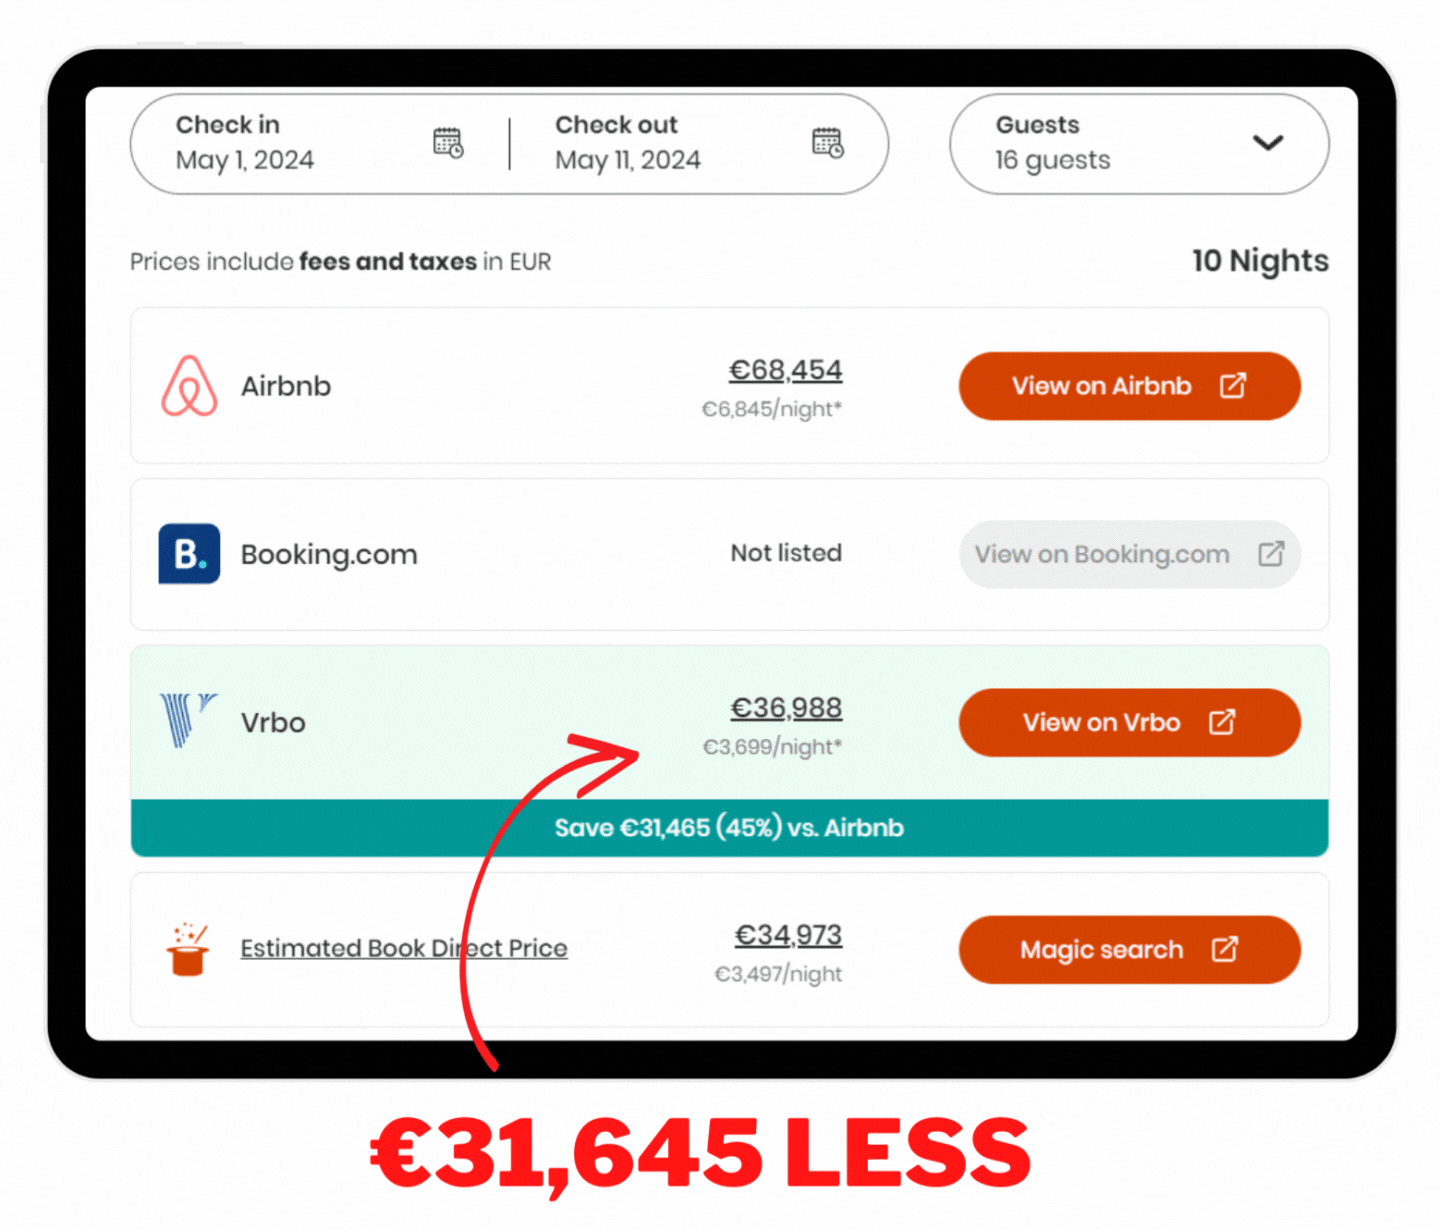The width and height of the screenshot is (1440, 1230).
Task: Click the disabled View on Booking.com button
Action: coord(1130,554)
